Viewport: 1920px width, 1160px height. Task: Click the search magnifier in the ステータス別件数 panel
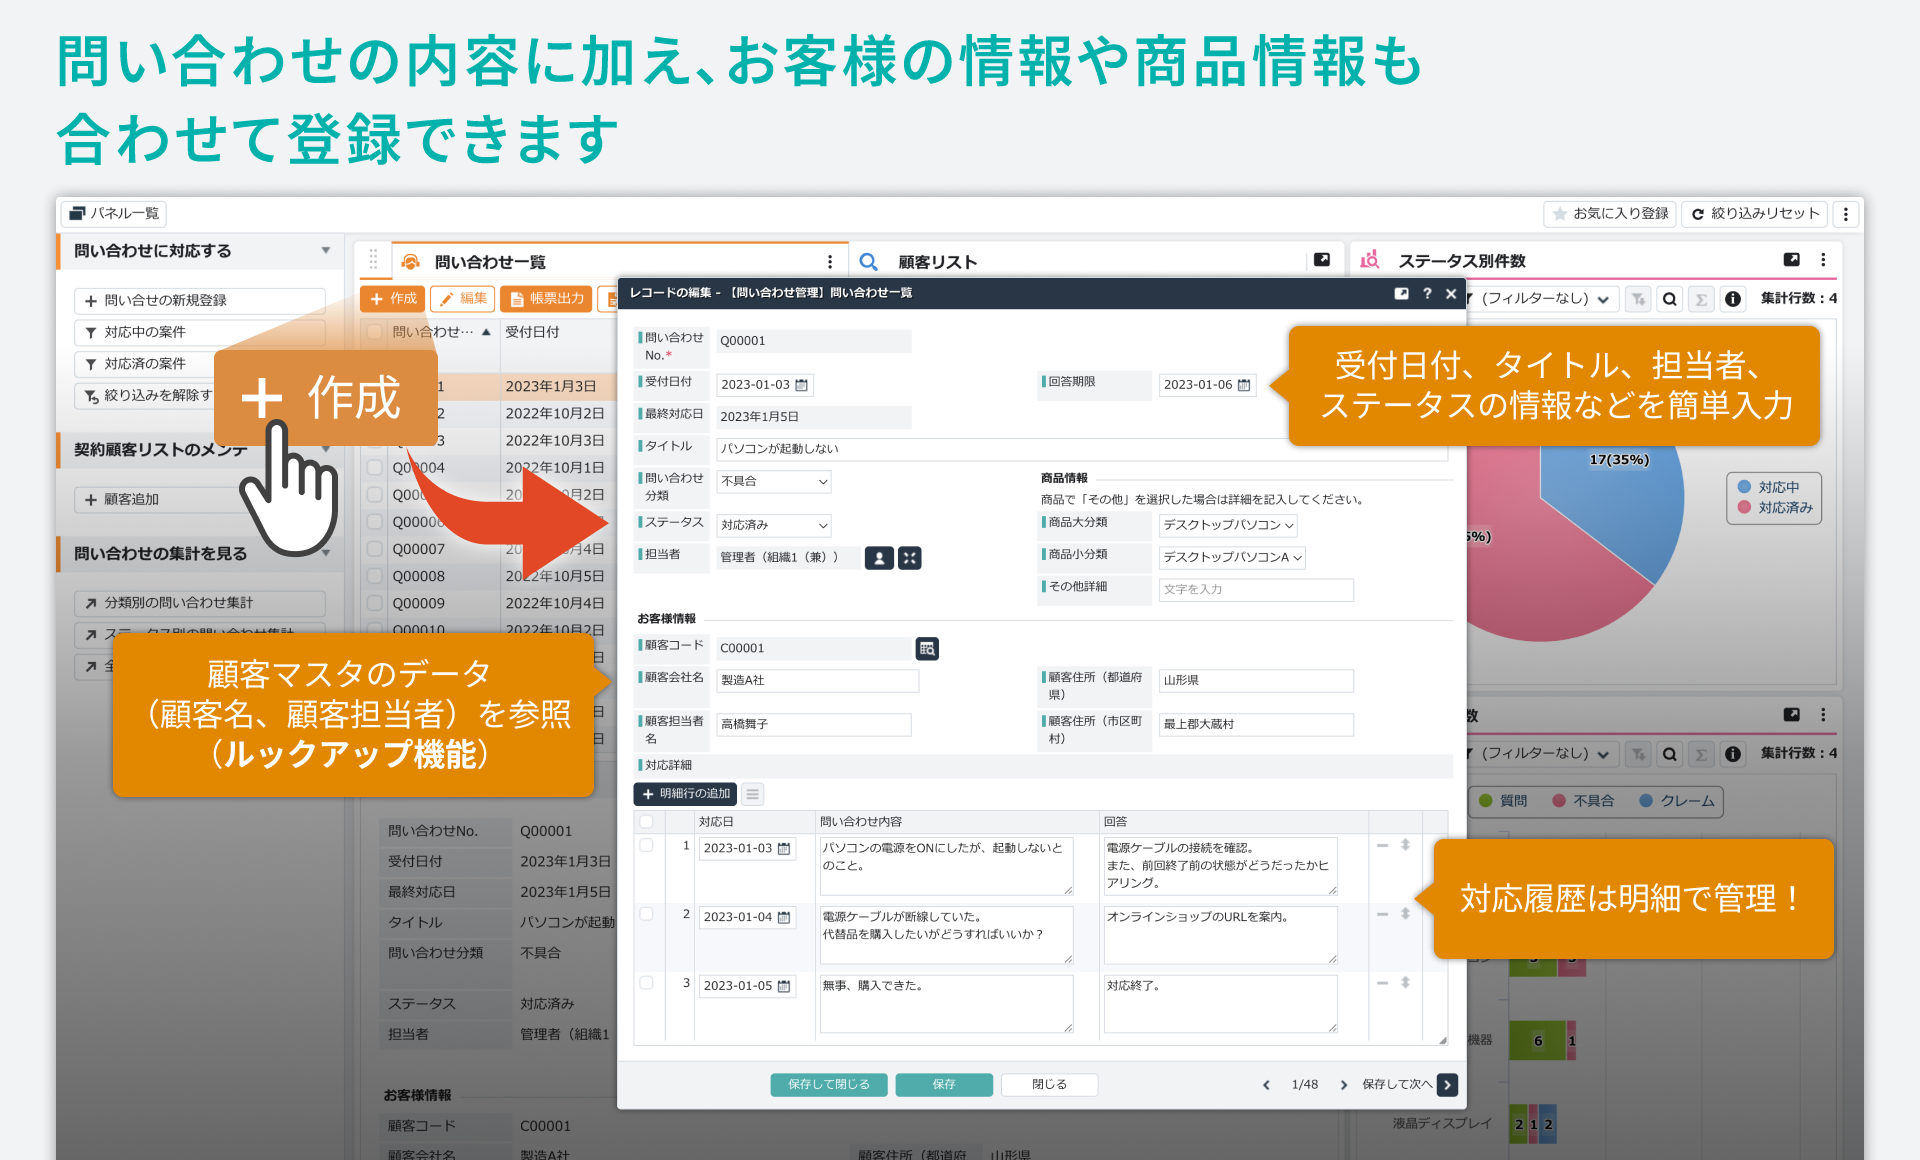[1669, 298]
